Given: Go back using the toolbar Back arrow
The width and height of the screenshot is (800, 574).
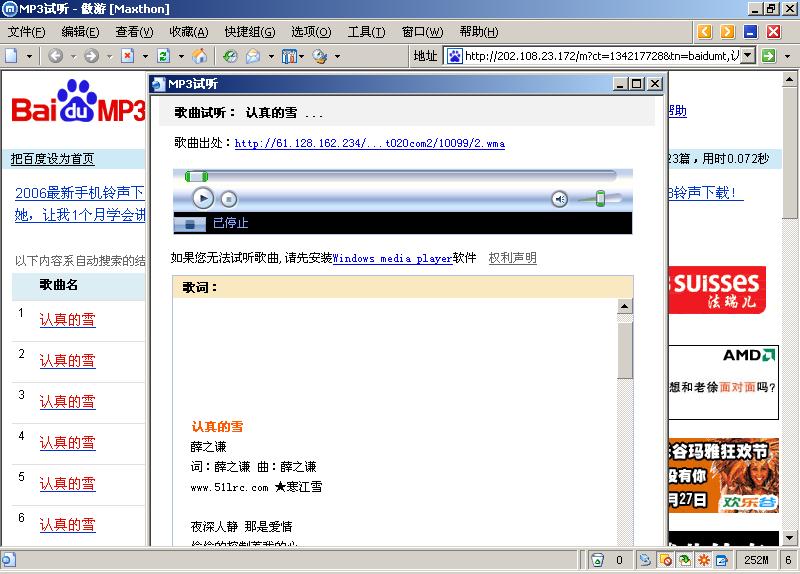Looking at the screenshot, I should 56,56.
